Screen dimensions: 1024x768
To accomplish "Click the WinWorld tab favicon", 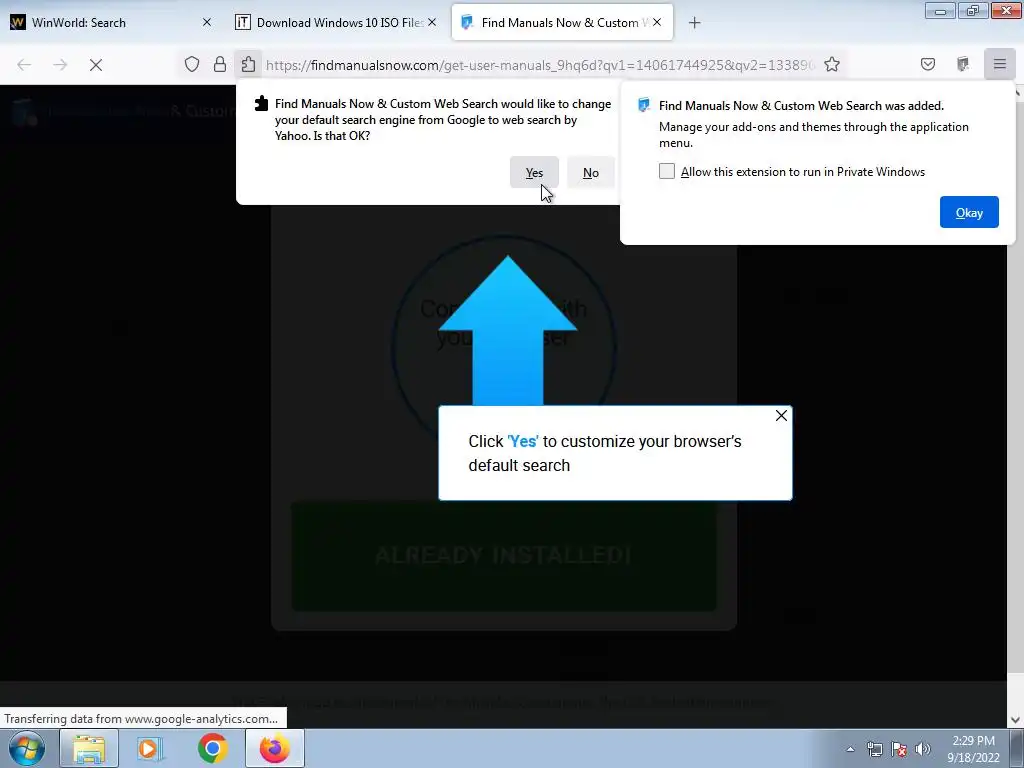I will coord(18,22).
